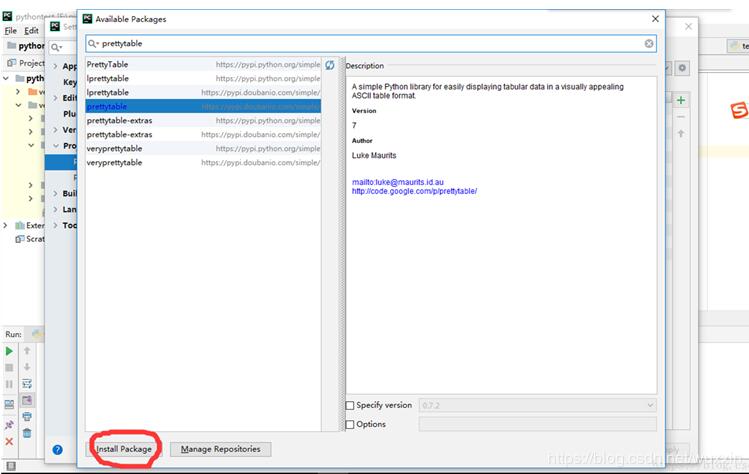Select lprettytable from pypi.python.org

(203, 78)
